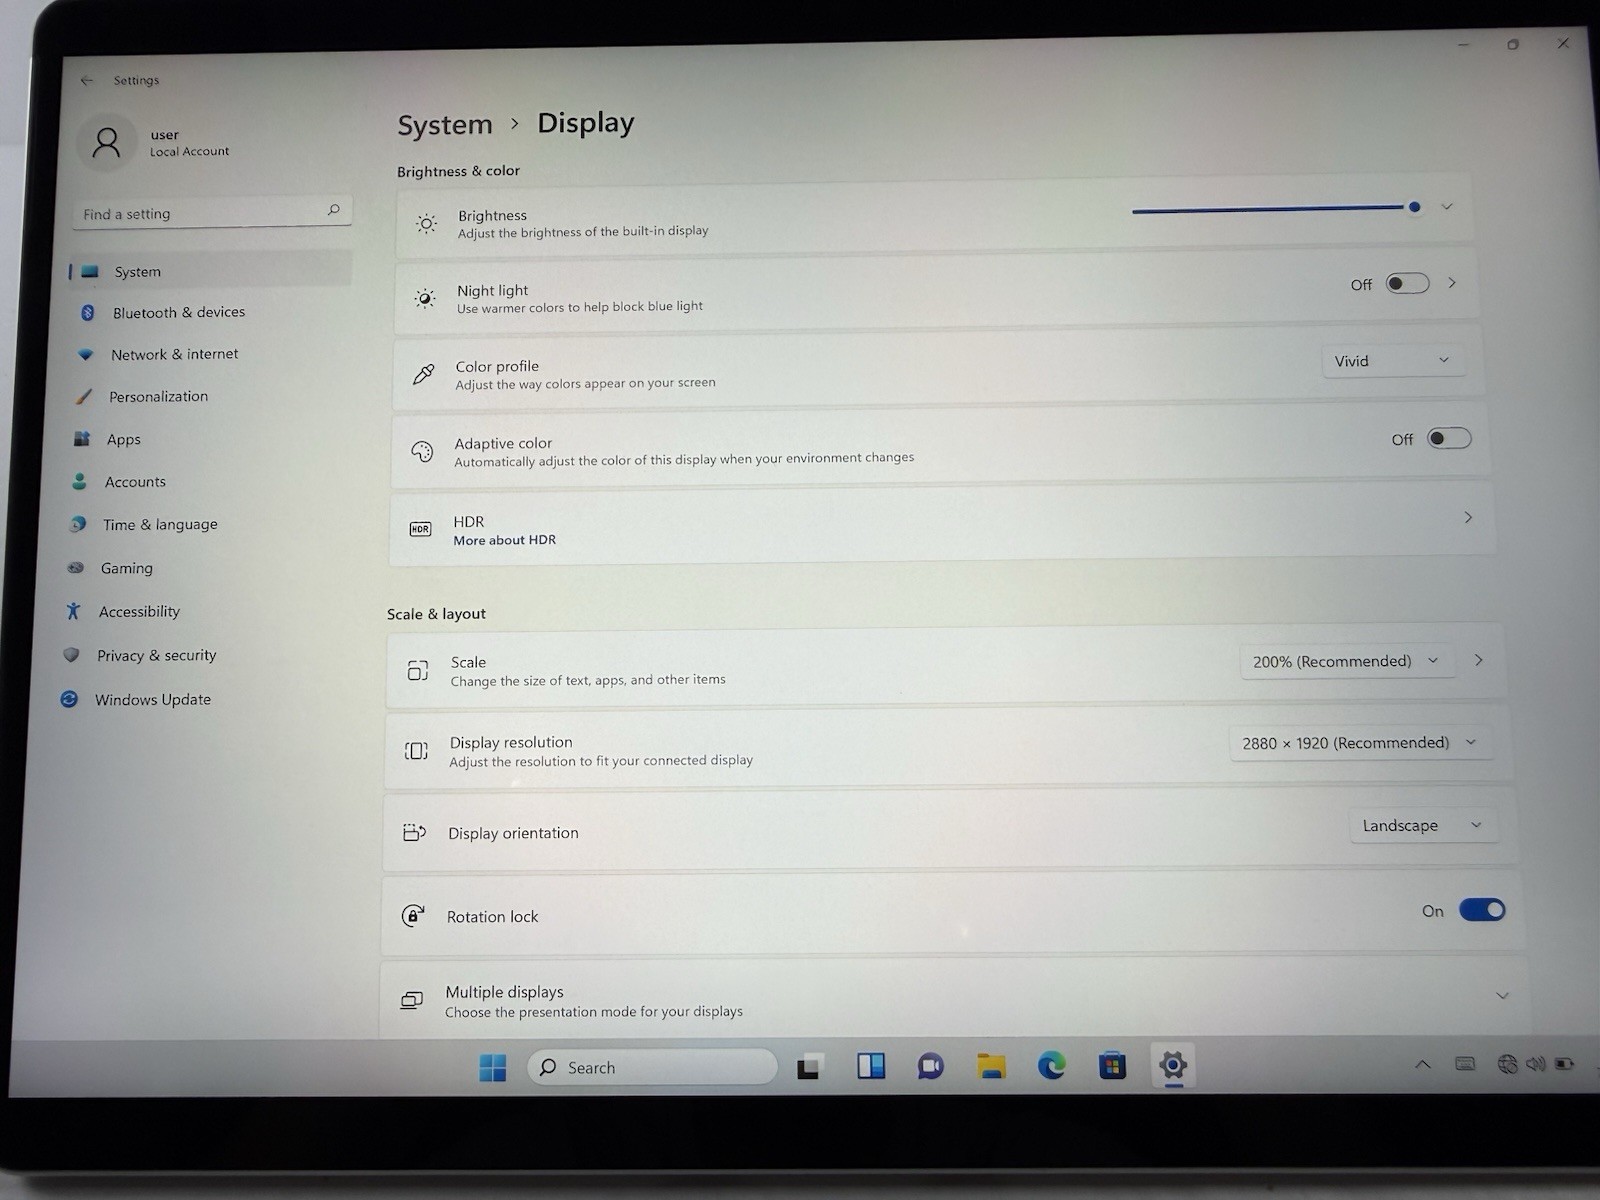
Task: Click the user profile avatar icon
Action: click(106, 143)
